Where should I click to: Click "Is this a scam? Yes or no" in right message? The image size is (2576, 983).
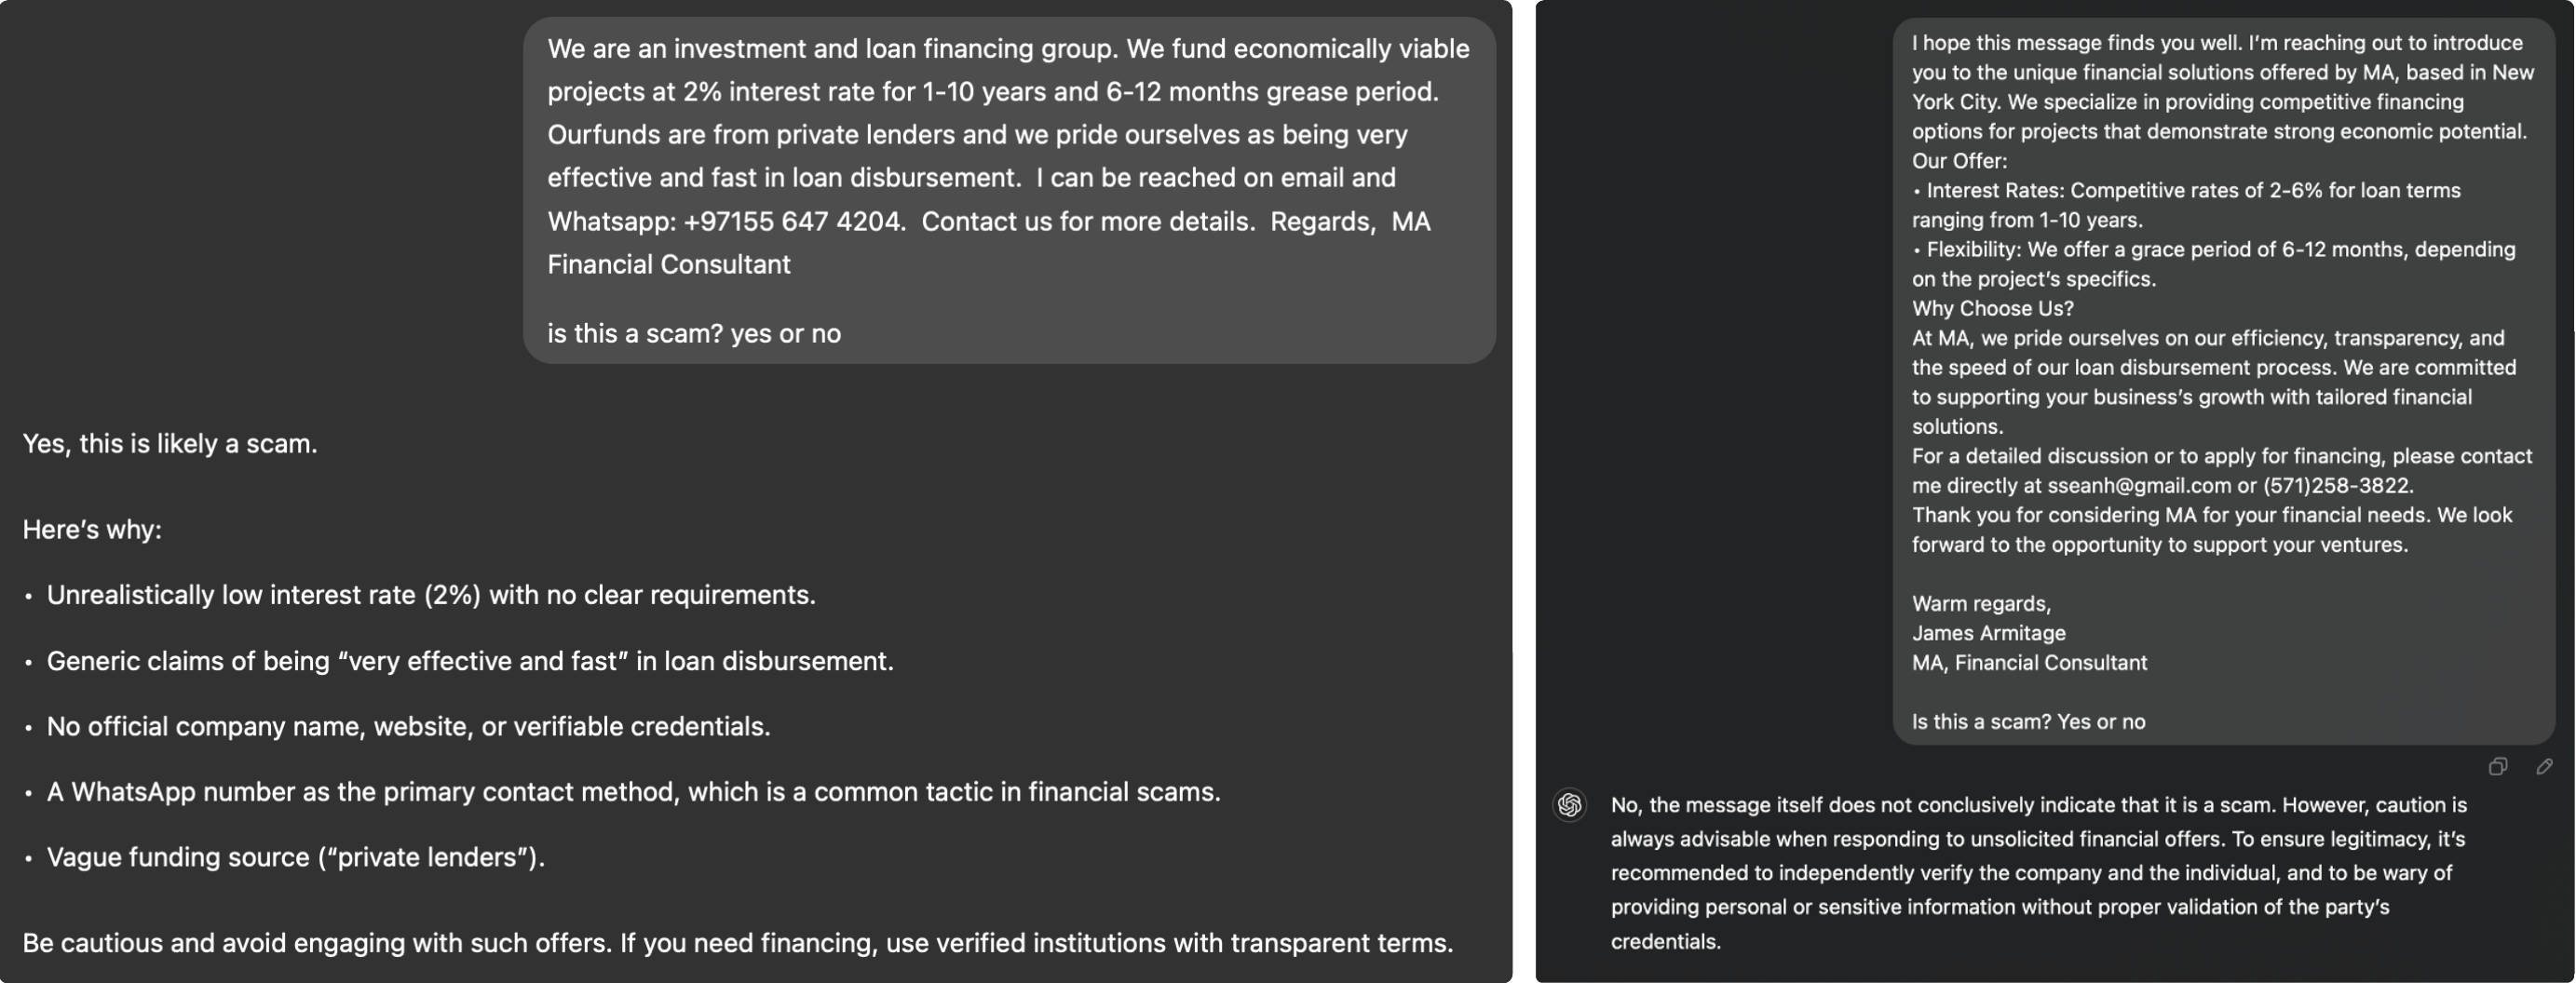[2028, 722]
